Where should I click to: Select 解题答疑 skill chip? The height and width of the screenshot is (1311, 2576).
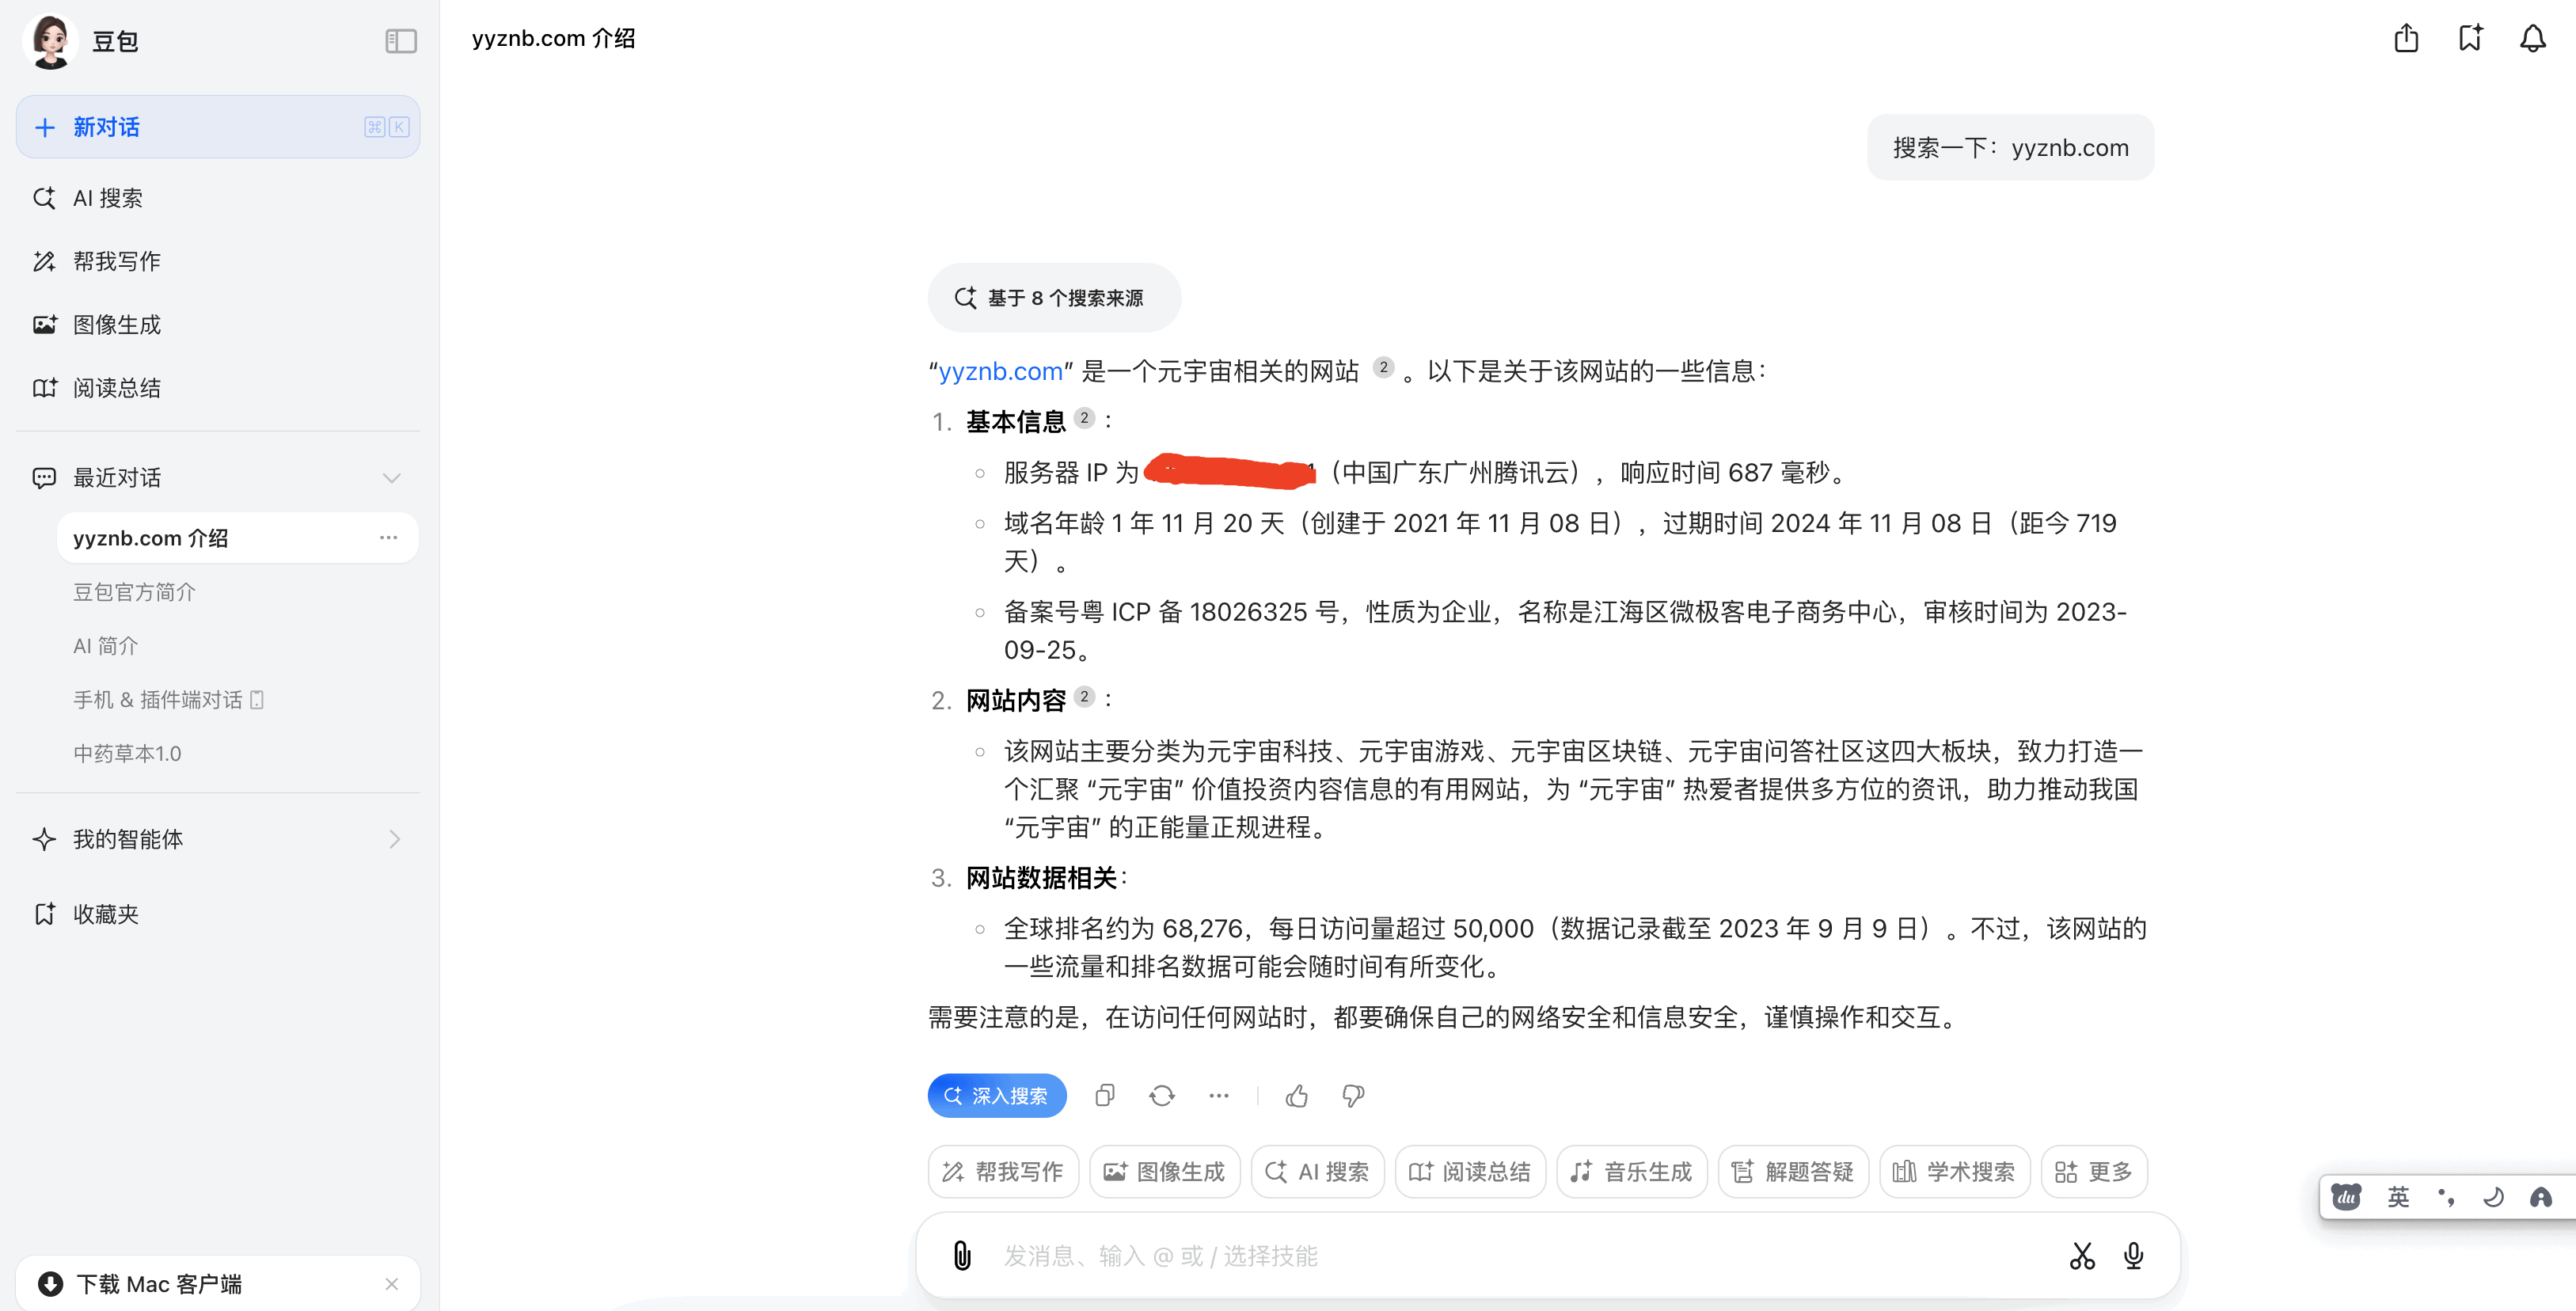[1793, 1171]
